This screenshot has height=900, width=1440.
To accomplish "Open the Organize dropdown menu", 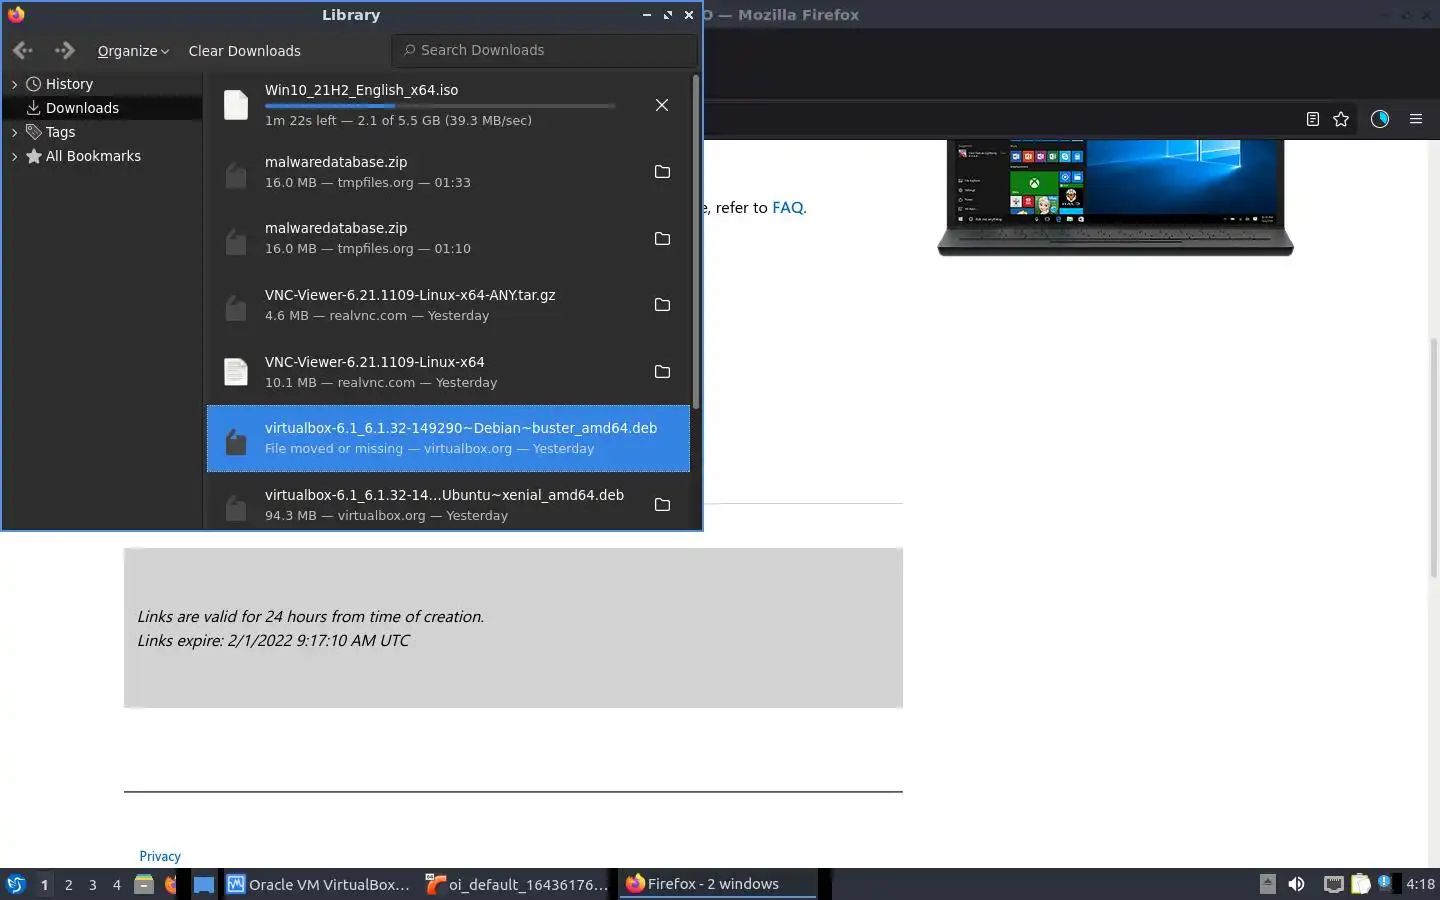I will 133,51.
